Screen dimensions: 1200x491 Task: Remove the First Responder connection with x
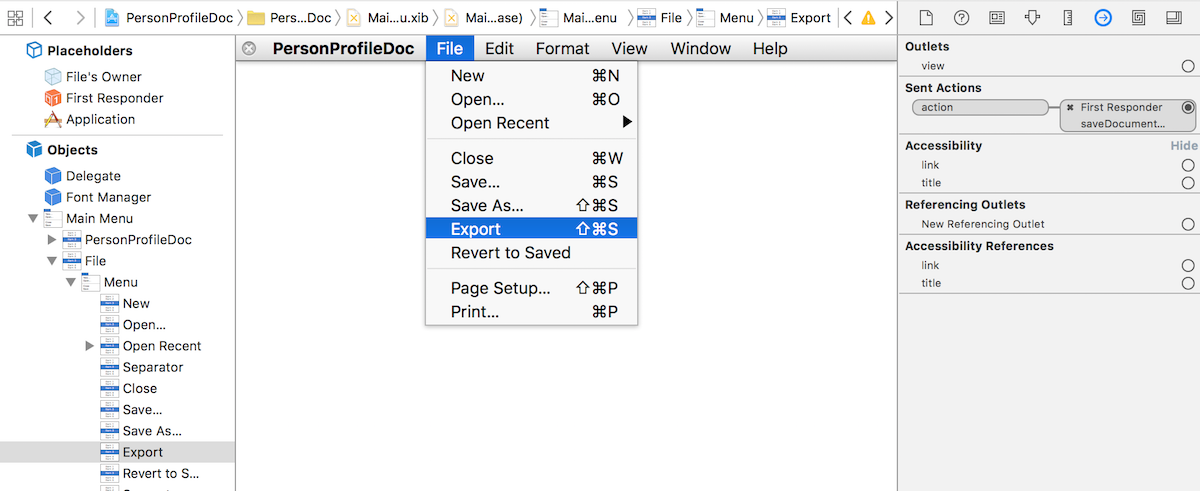pos(1070,107)
